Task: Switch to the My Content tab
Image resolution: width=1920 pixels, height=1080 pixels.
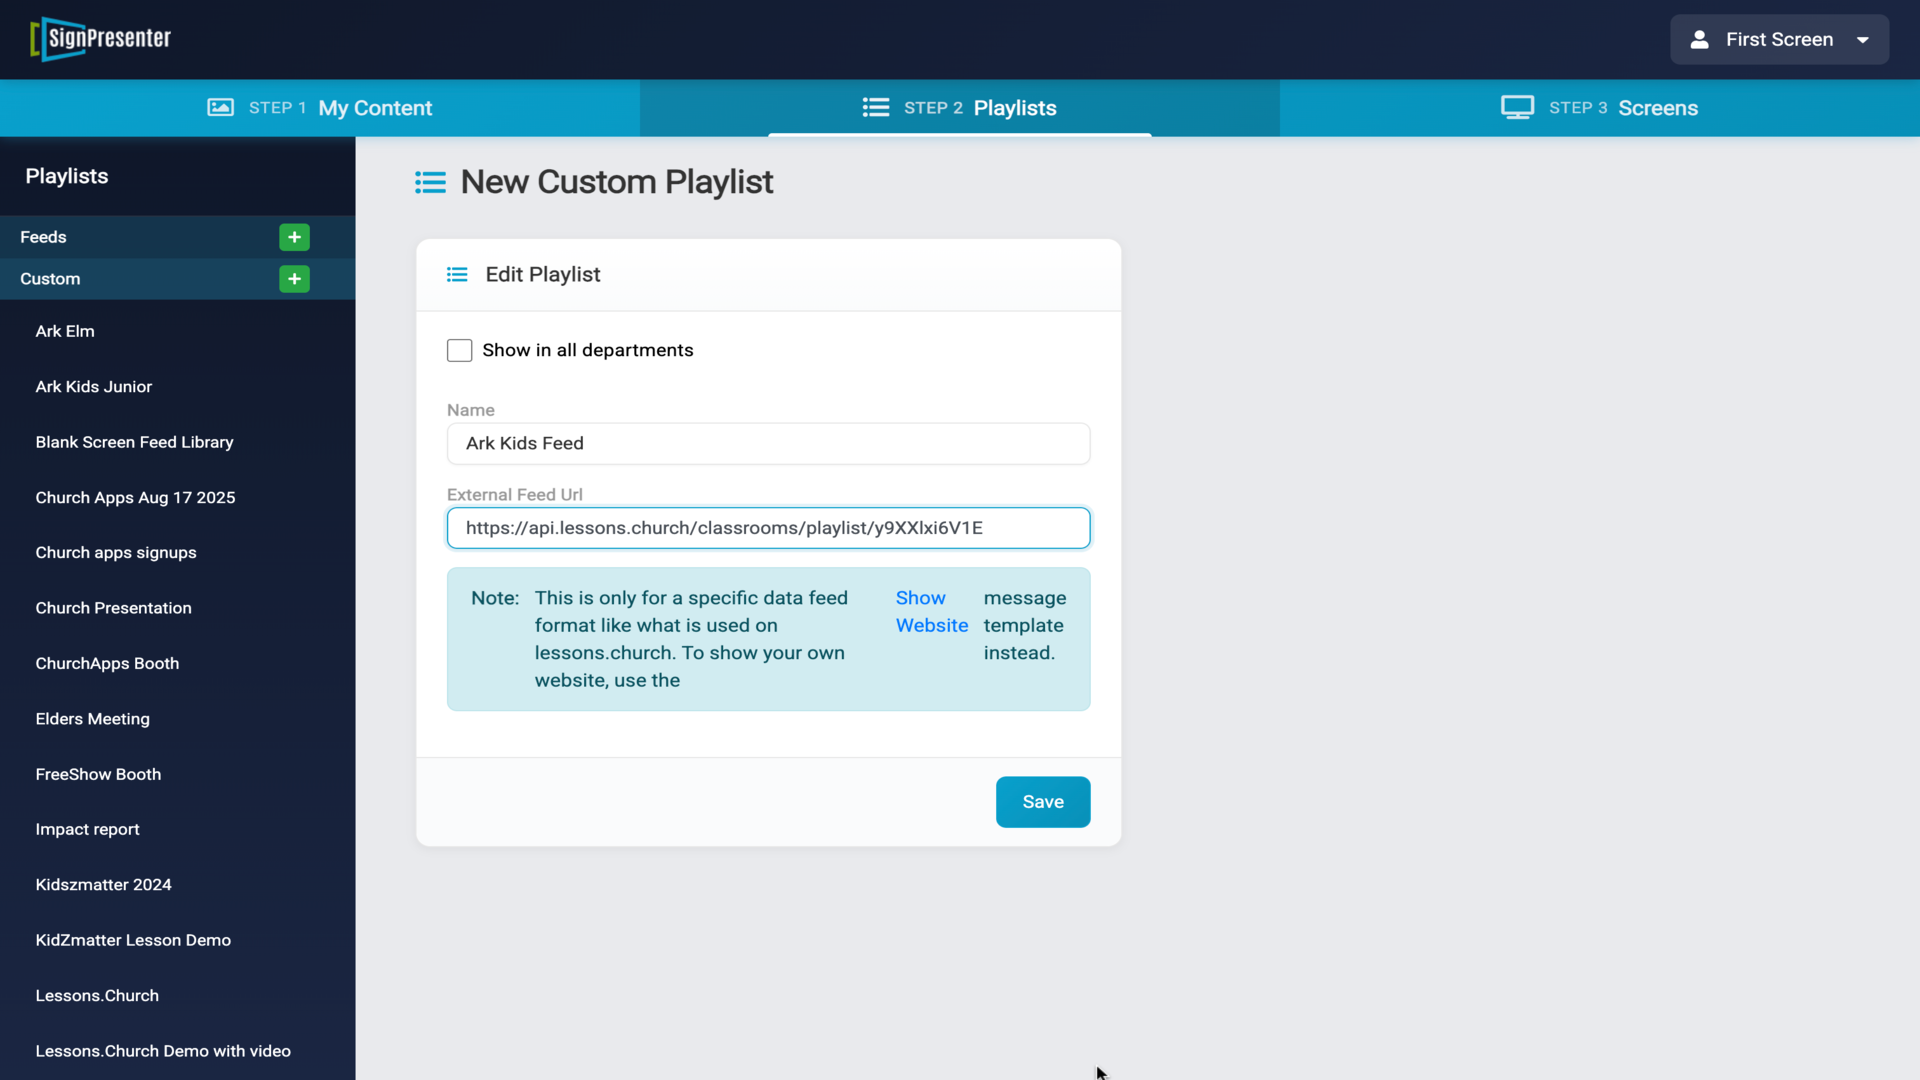Action: (x=375, y=108)
